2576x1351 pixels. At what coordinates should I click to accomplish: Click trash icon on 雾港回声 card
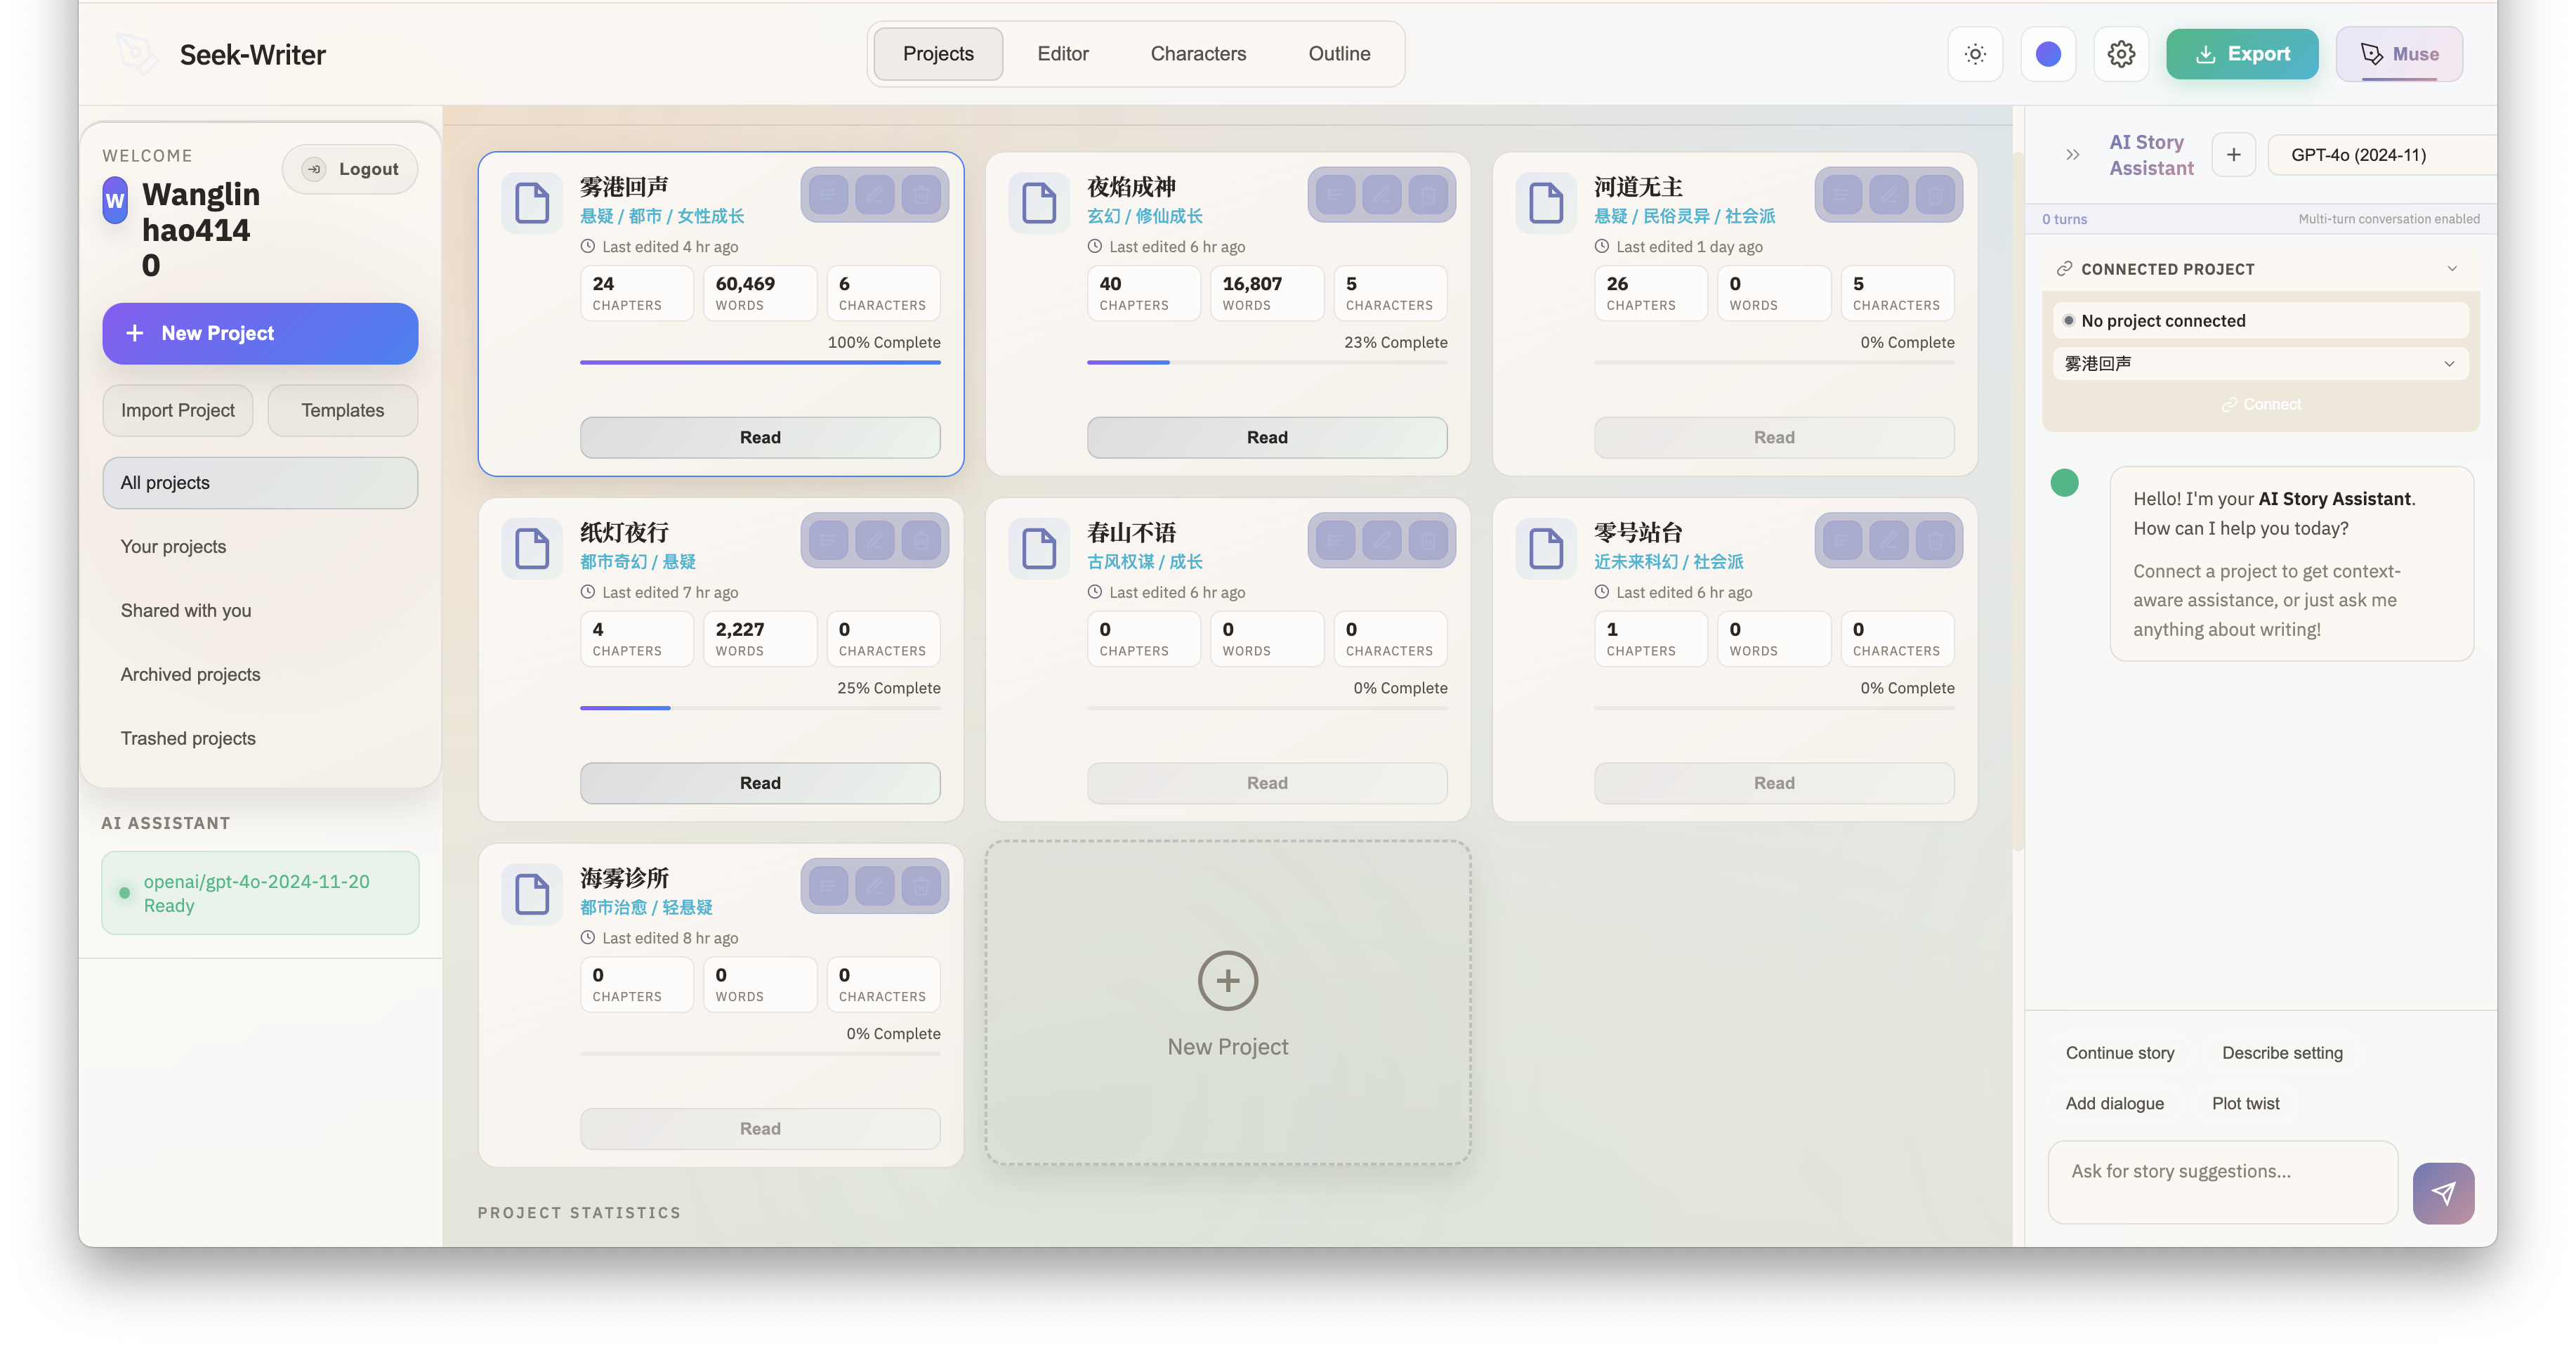coord(921,195)
